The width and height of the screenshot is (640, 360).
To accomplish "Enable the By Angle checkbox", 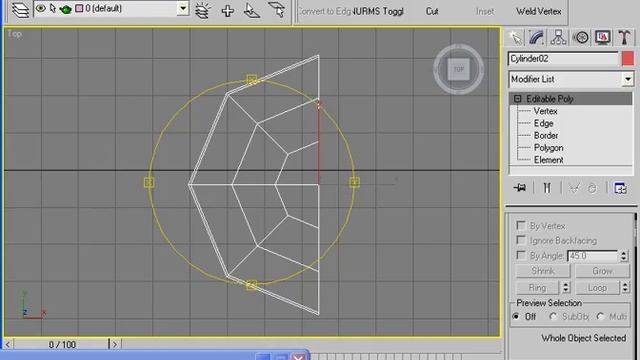I will [520, 255].
